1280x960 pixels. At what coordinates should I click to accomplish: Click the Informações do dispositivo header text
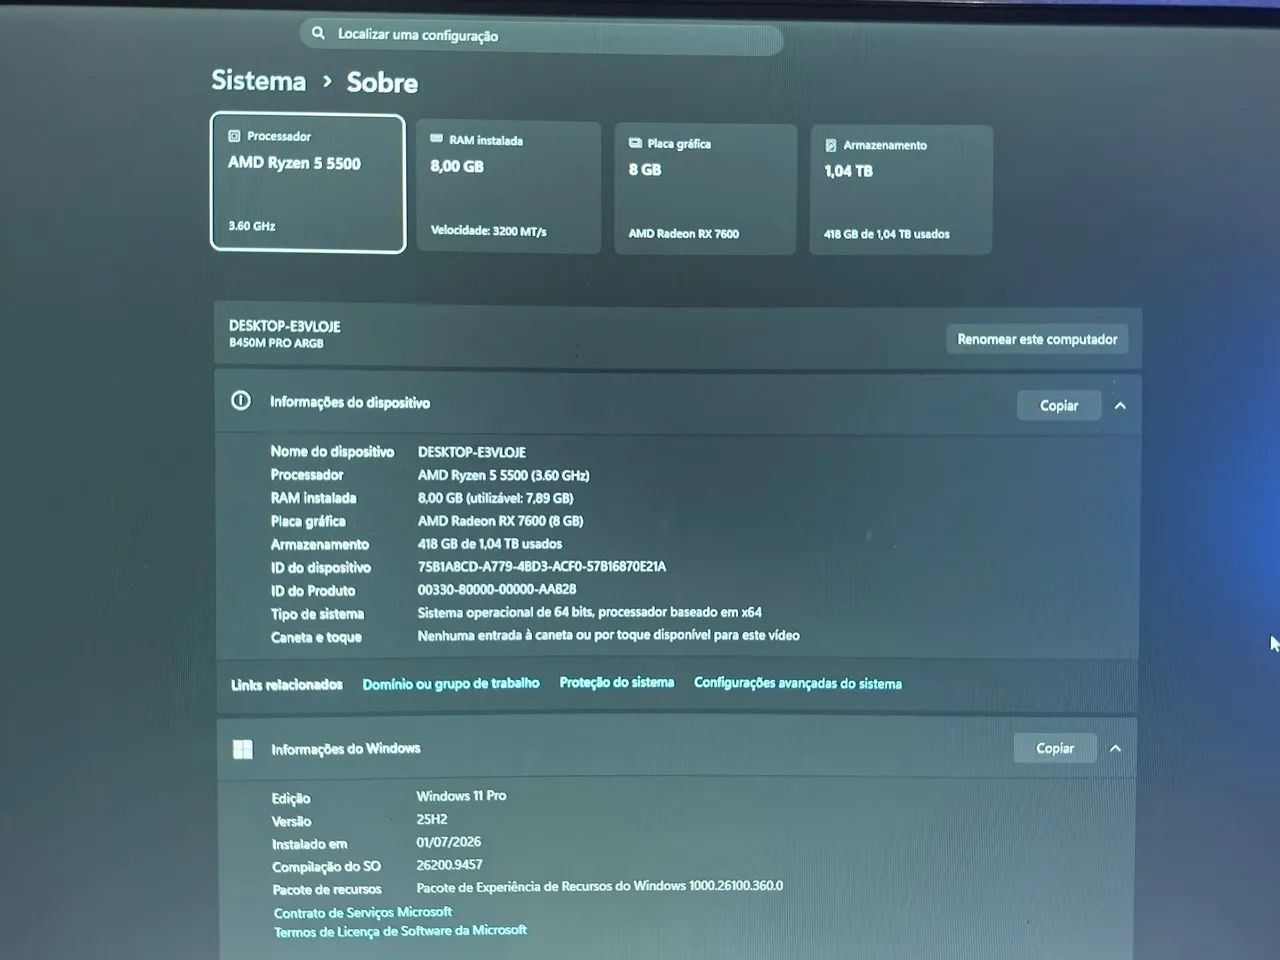(350, 402)
